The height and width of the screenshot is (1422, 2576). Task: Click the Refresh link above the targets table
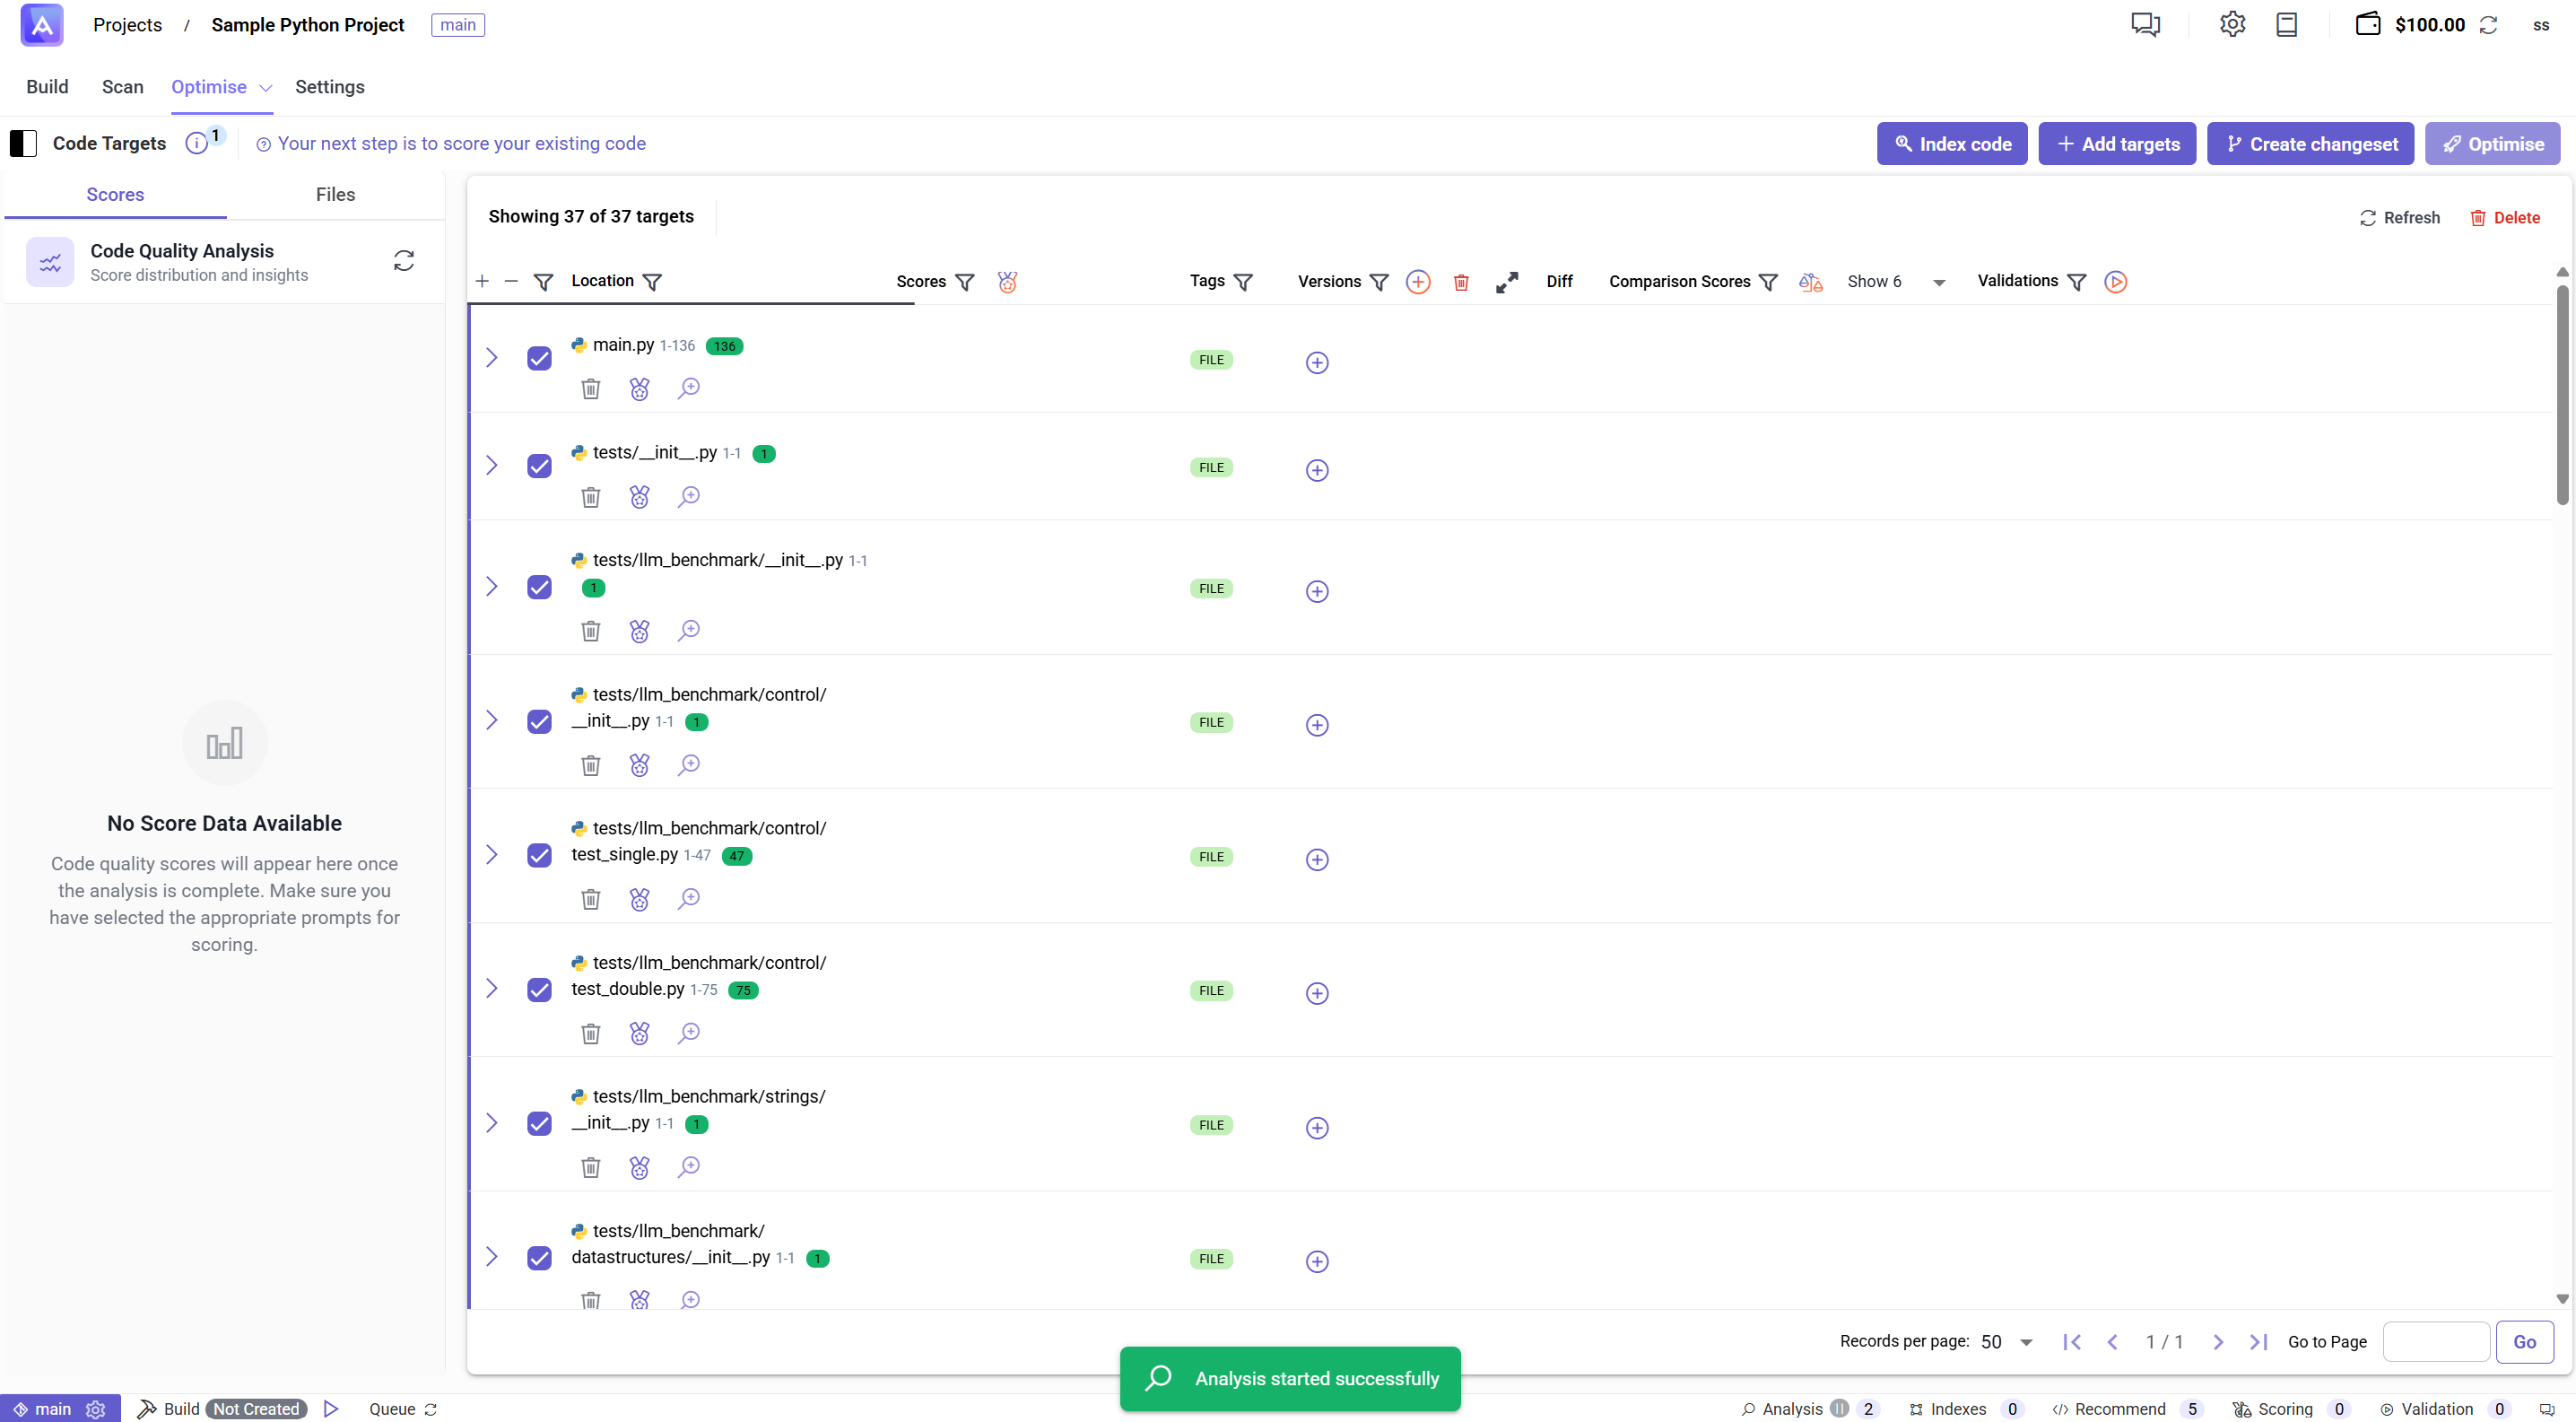pos(2399,217)
